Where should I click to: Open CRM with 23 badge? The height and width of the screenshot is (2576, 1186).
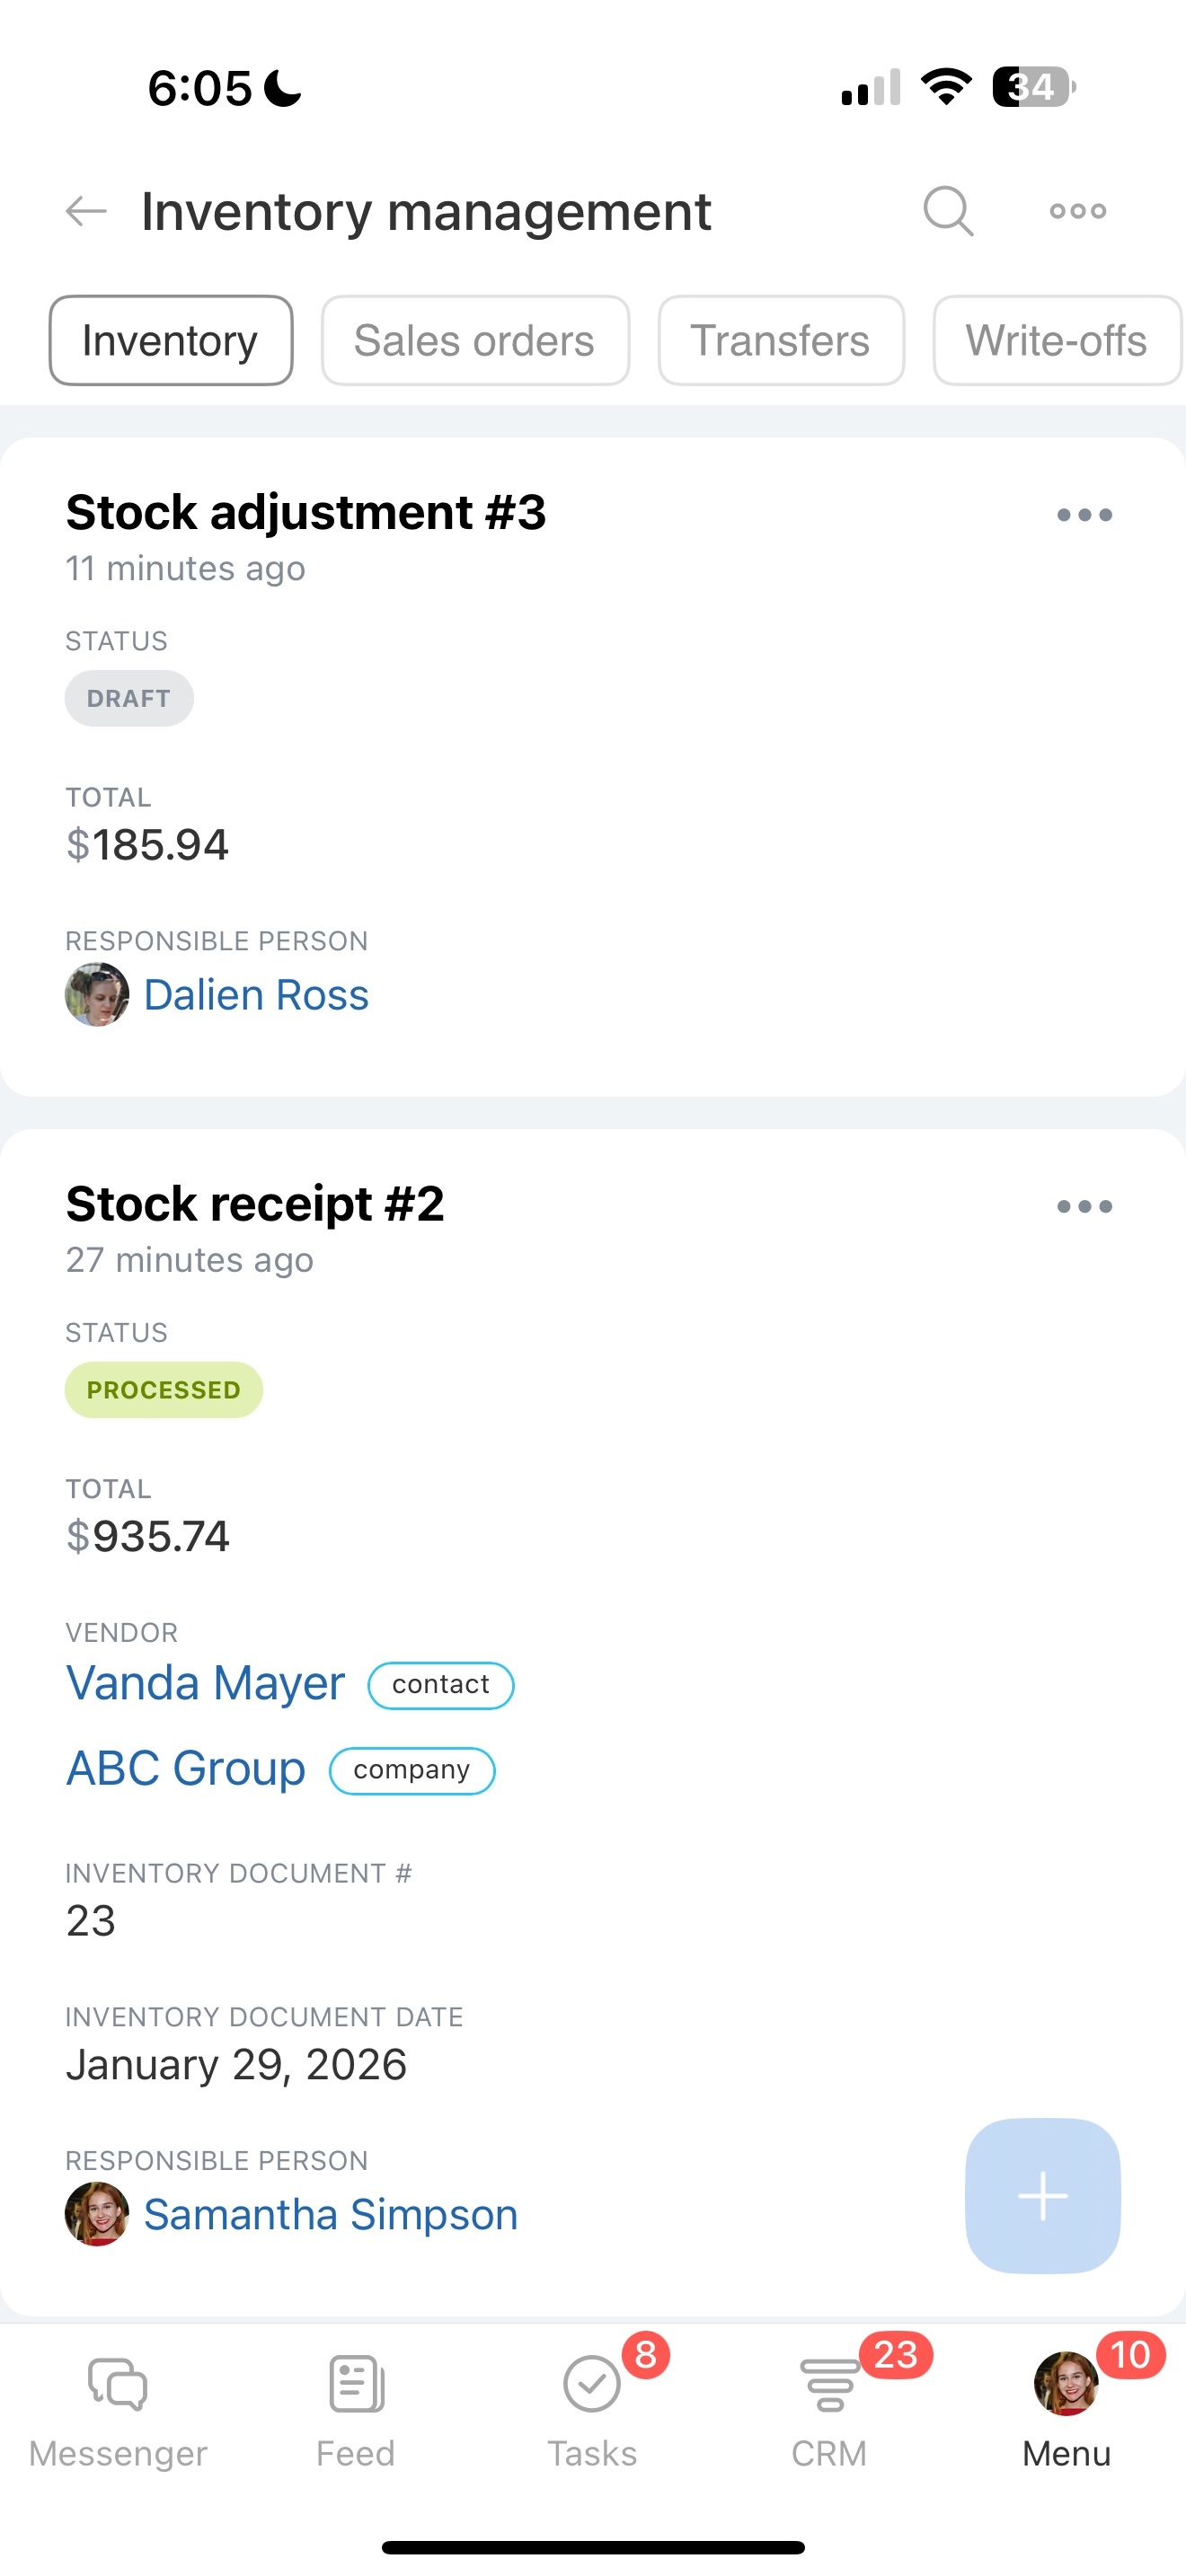(829, 2412)
